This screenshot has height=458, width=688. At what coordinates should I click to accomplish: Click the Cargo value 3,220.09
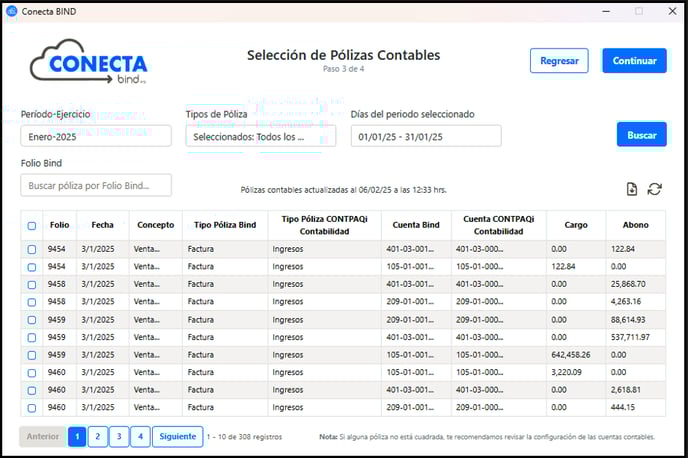tap(566, 372)
